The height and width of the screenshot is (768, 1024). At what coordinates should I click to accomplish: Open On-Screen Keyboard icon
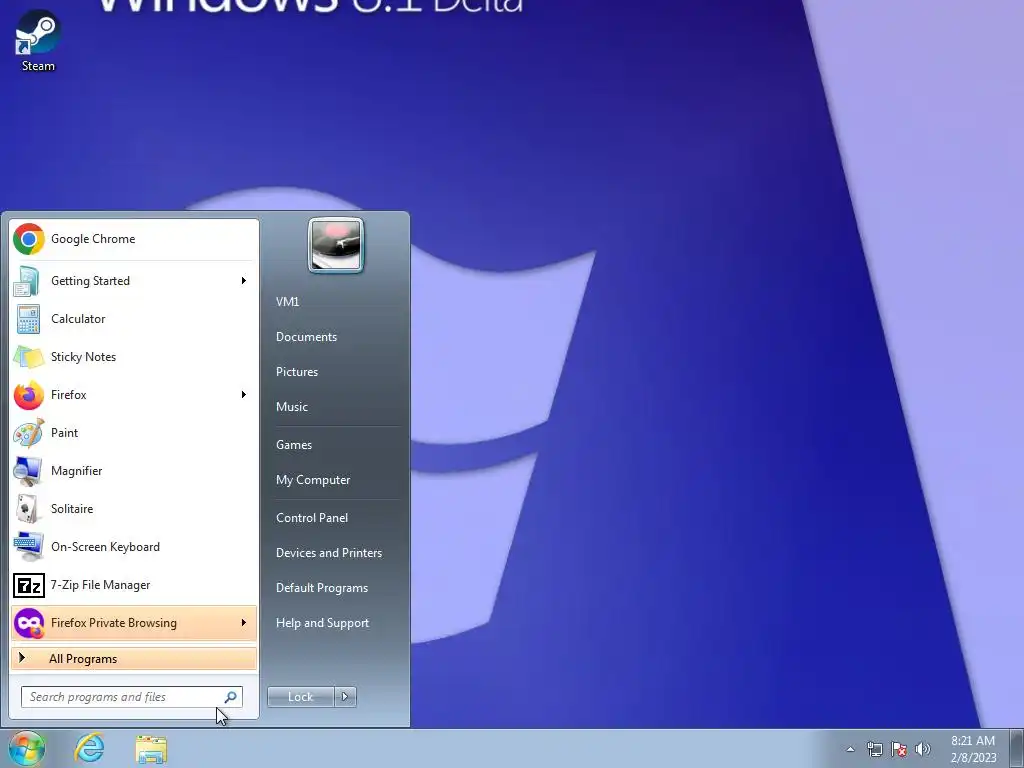tap(28, 547)
